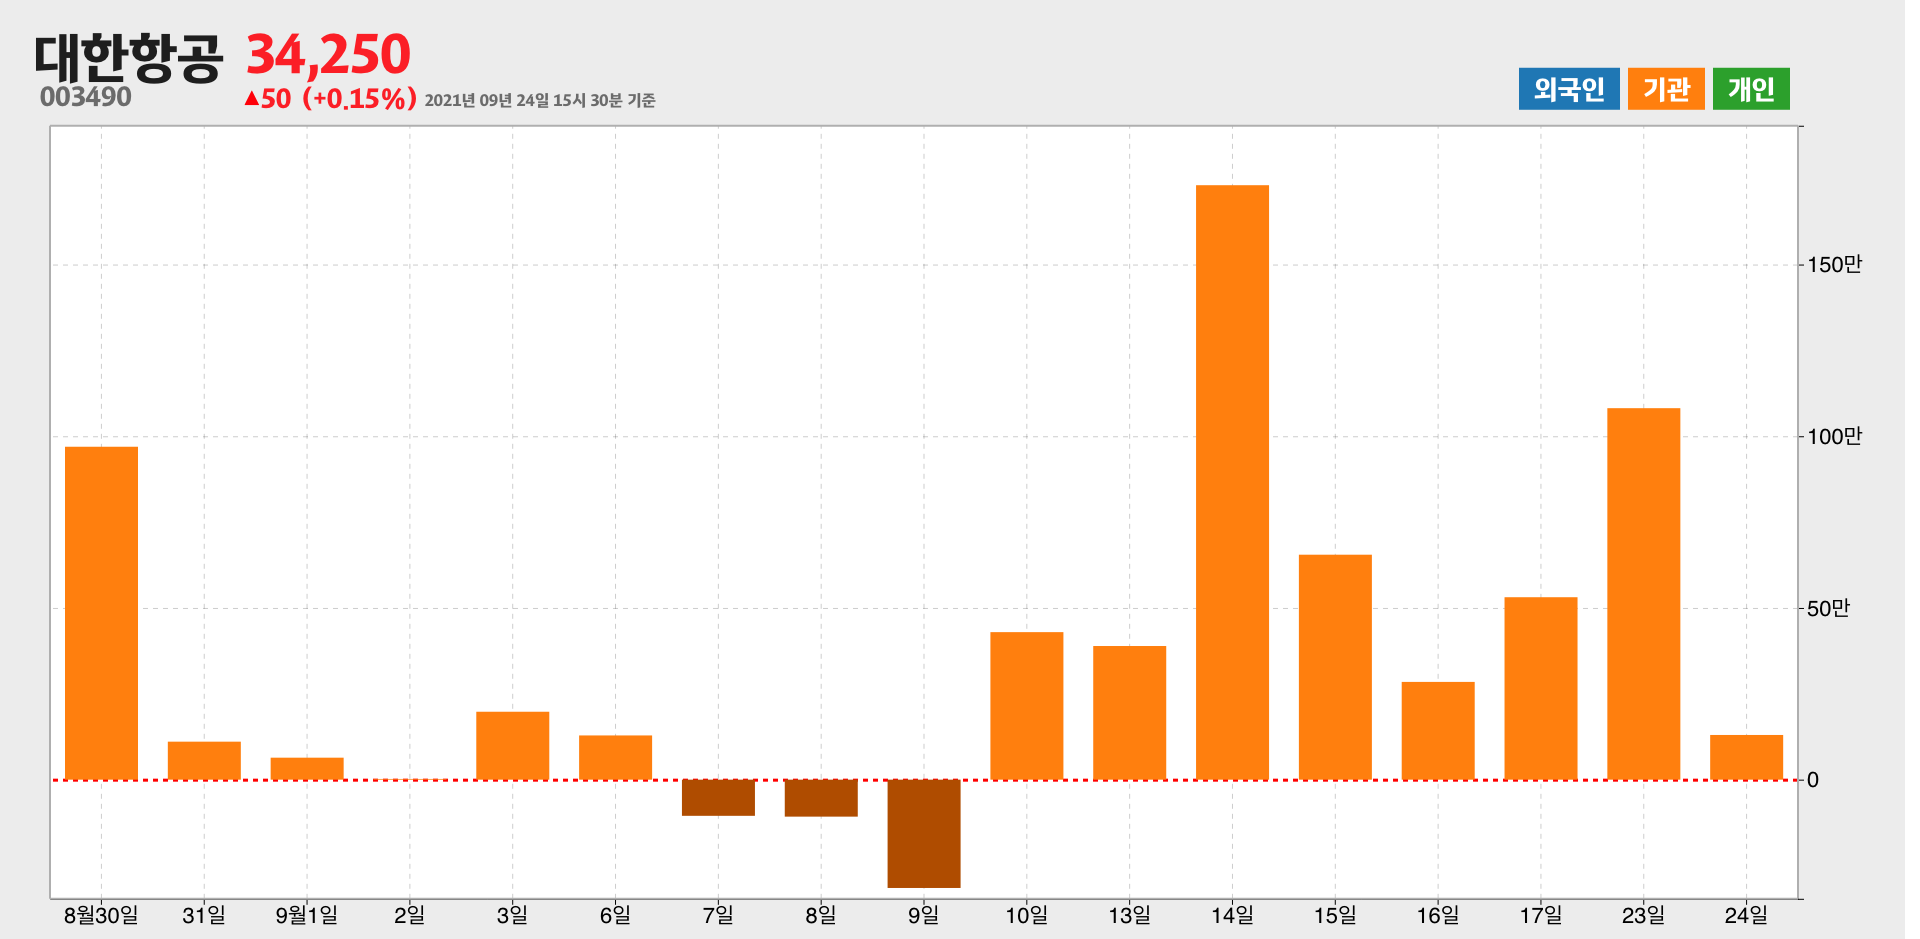The height and width of the screenshot is (939, 1920).
Task: Click the 7일 x-axis date label
Action: (718, 915)
